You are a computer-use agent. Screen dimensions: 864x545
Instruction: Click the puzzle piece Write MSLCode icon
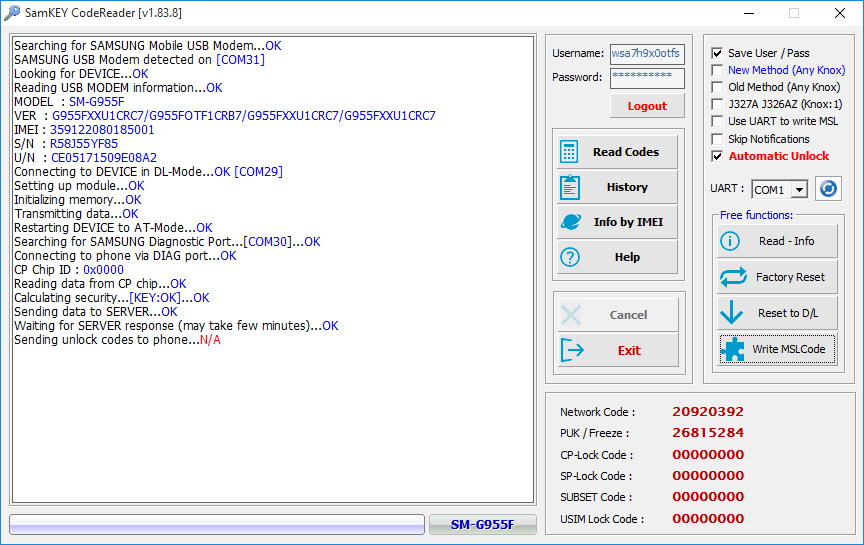(x=733, y=349)
